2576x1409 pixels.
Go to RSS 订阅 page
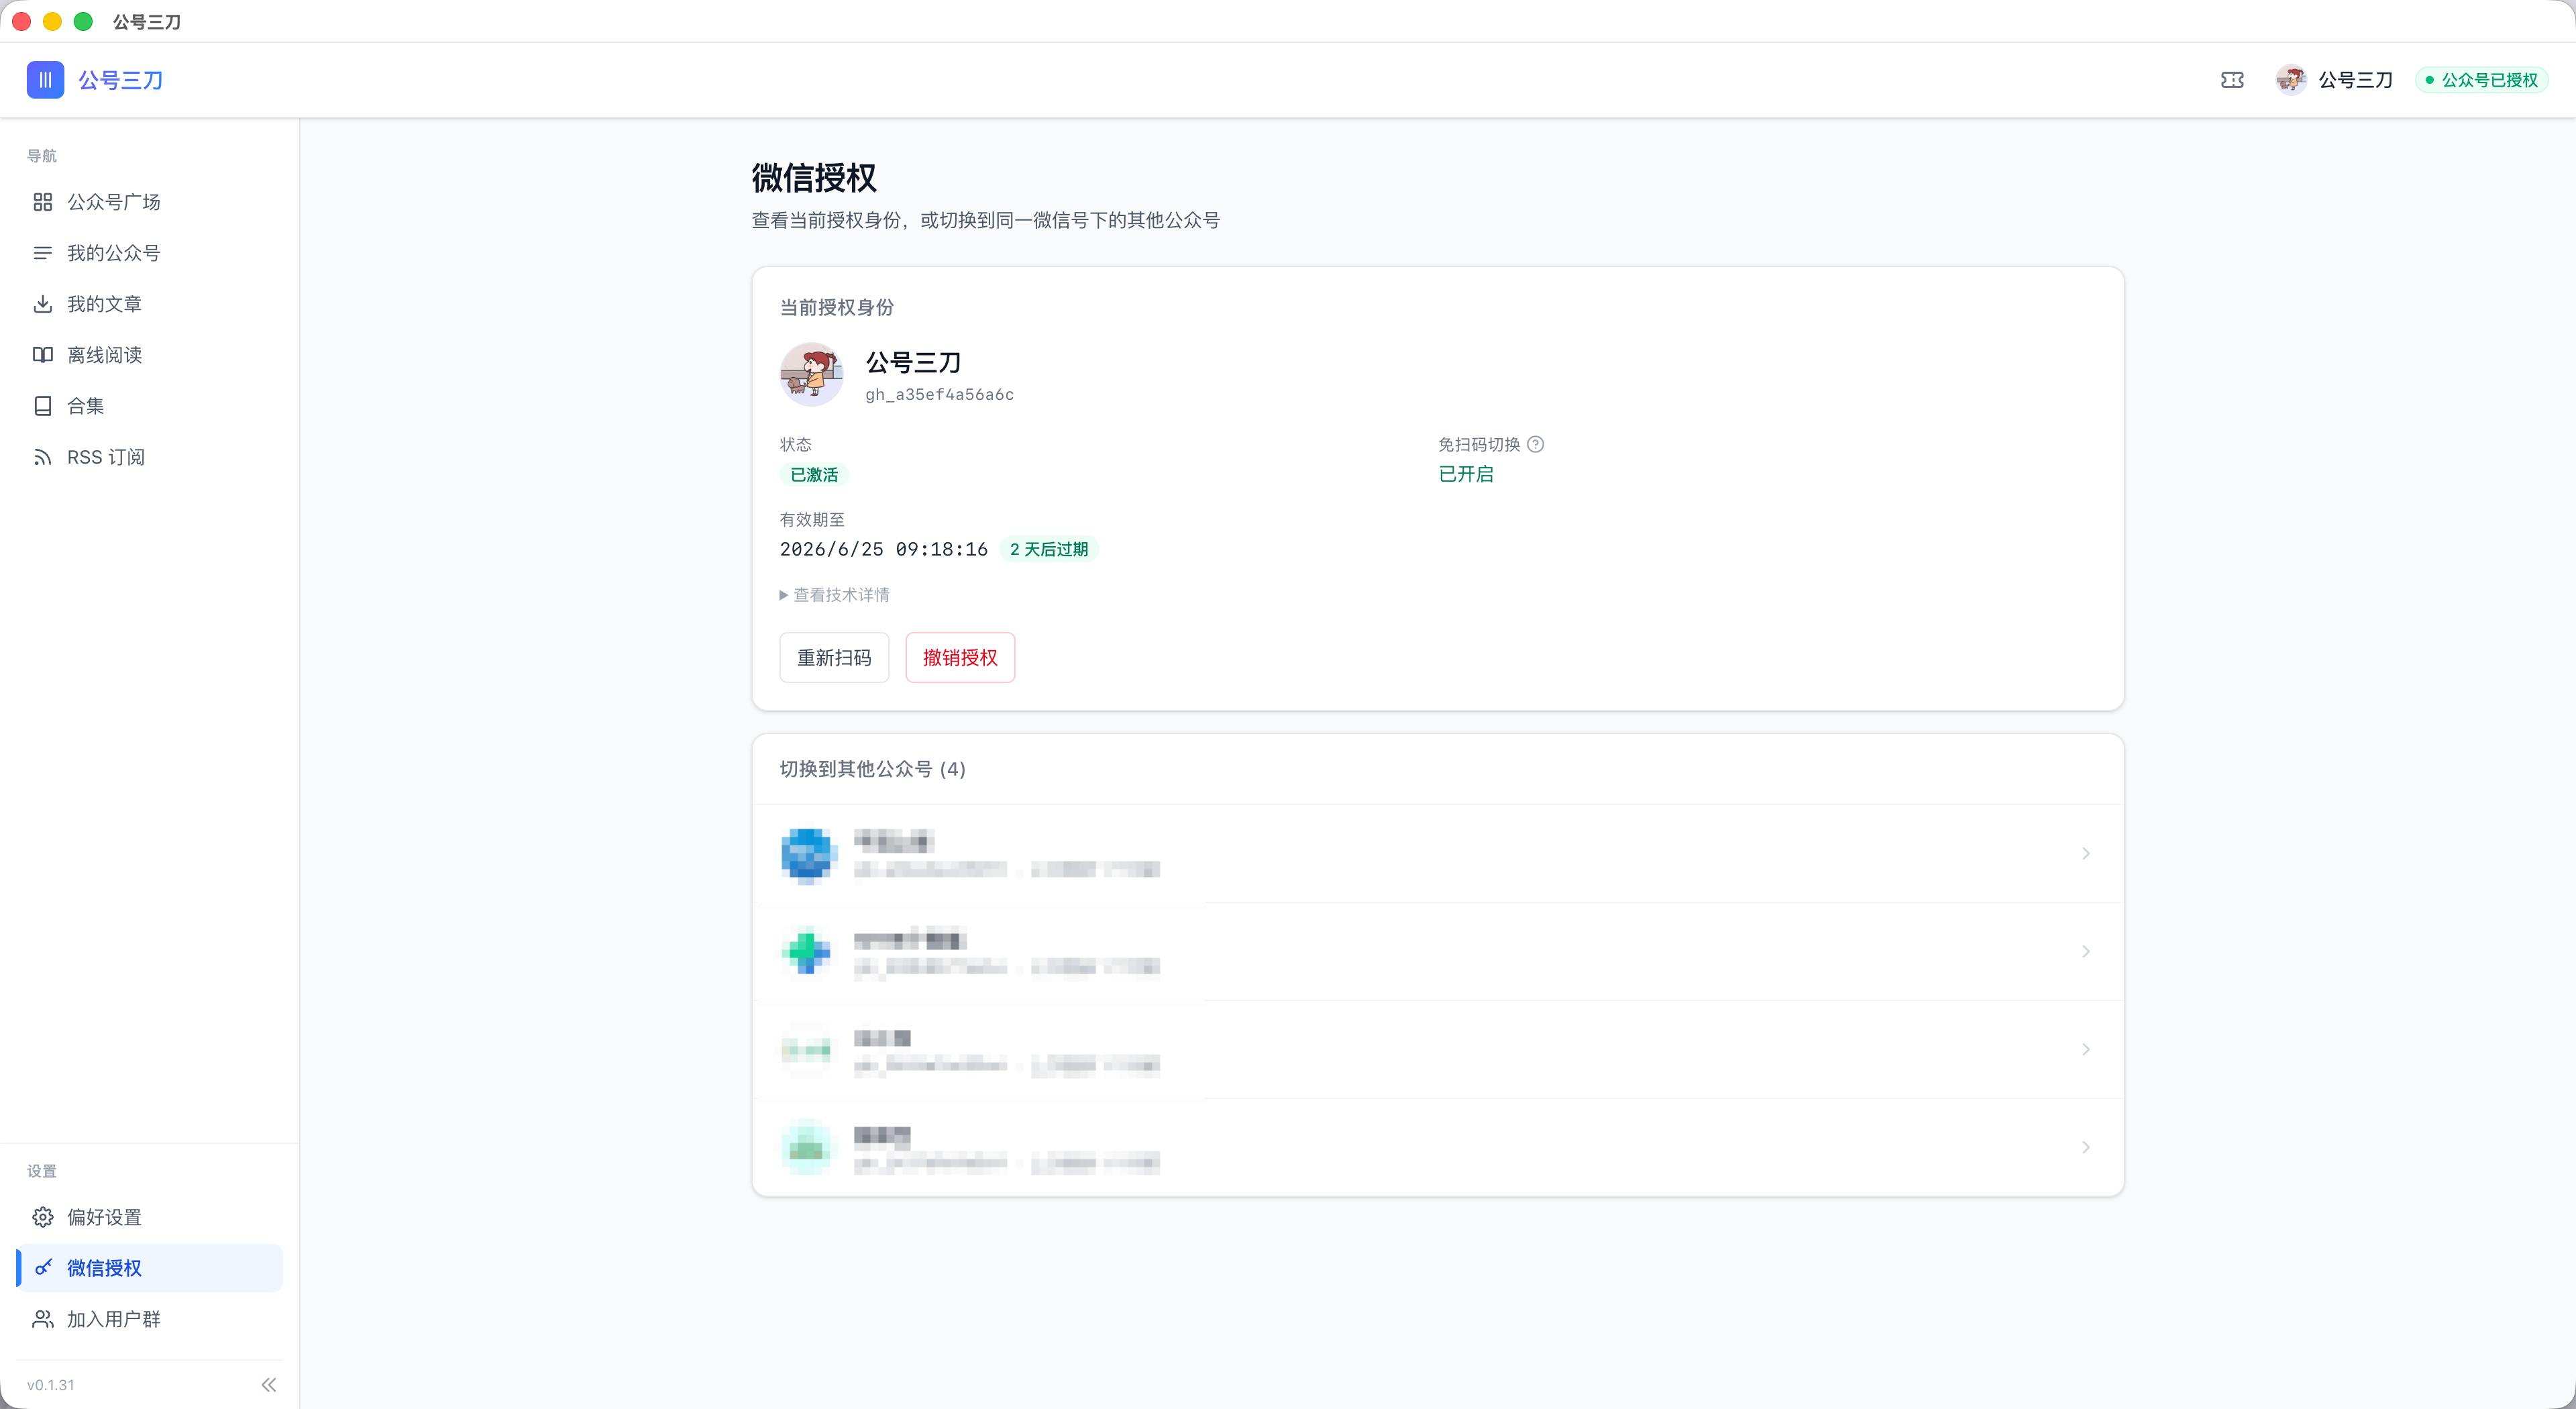point(150,457)
